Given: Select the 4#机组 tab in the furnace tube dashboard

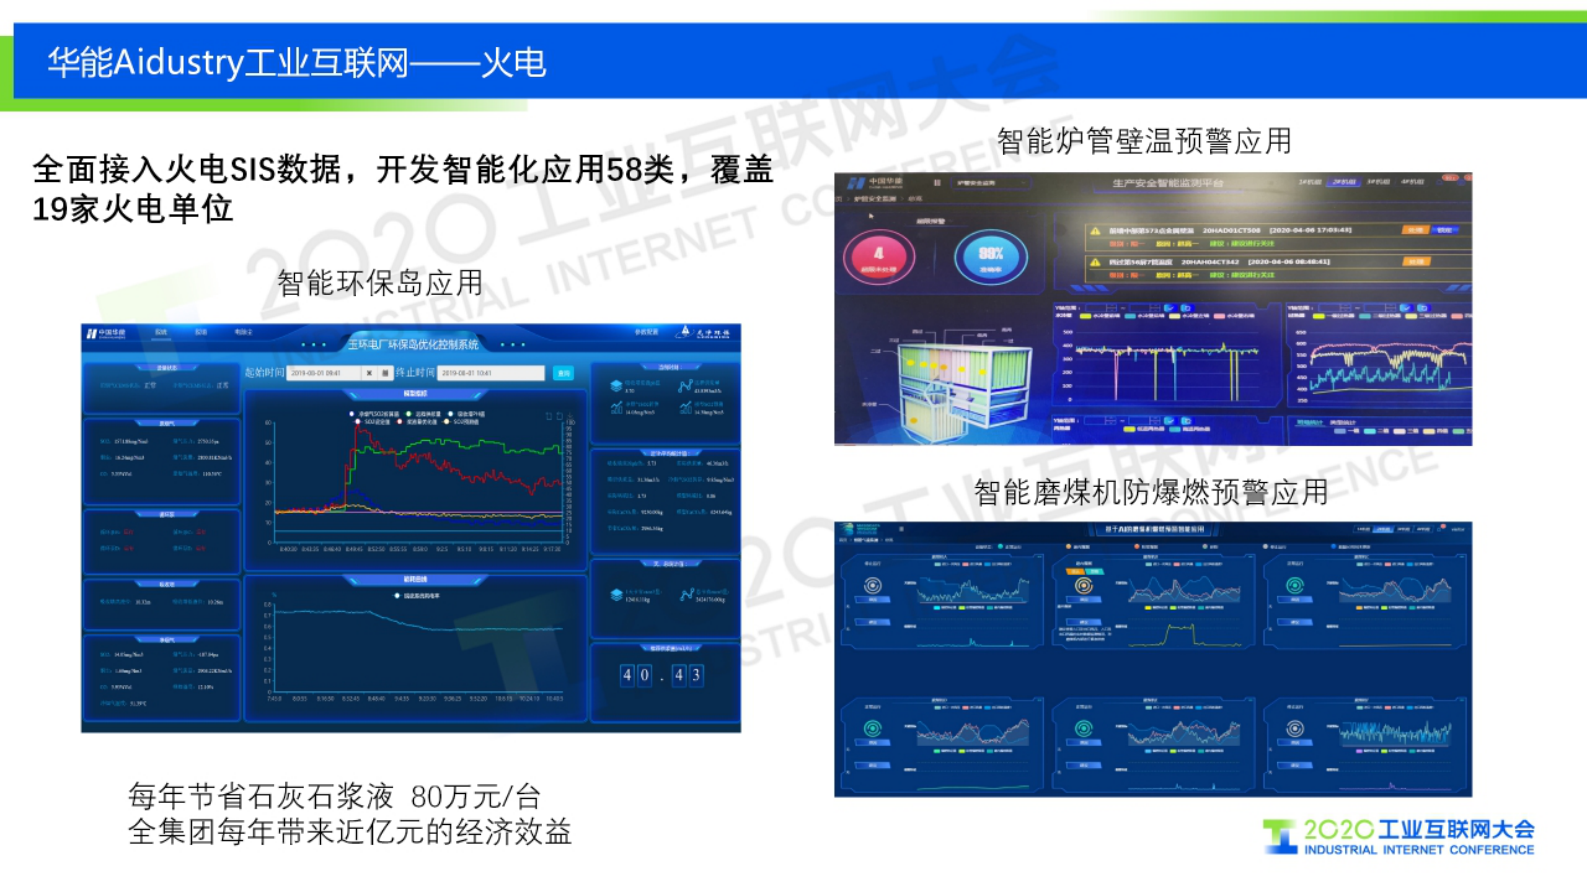Looking at the screenshot, I should (1412, 182).
